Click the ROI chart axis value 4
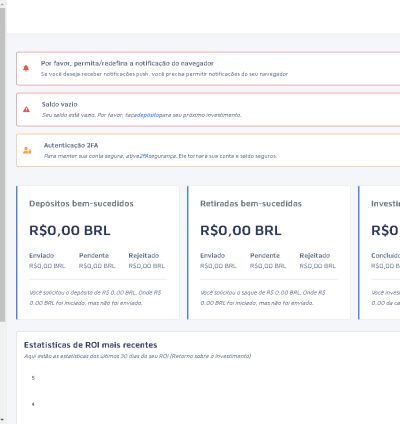The height and width of the screenshot is (424, 400). 33,404
